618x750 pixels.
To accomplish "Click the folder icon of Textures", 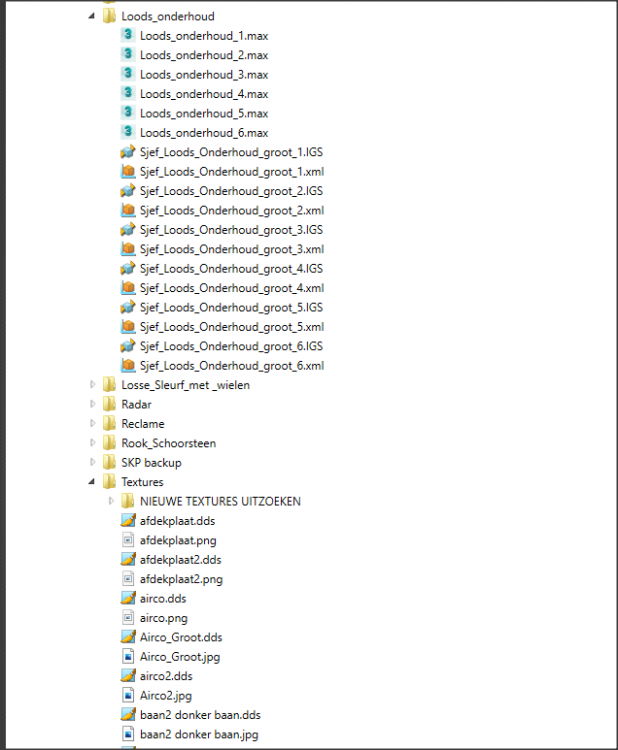I will (110, 482).
